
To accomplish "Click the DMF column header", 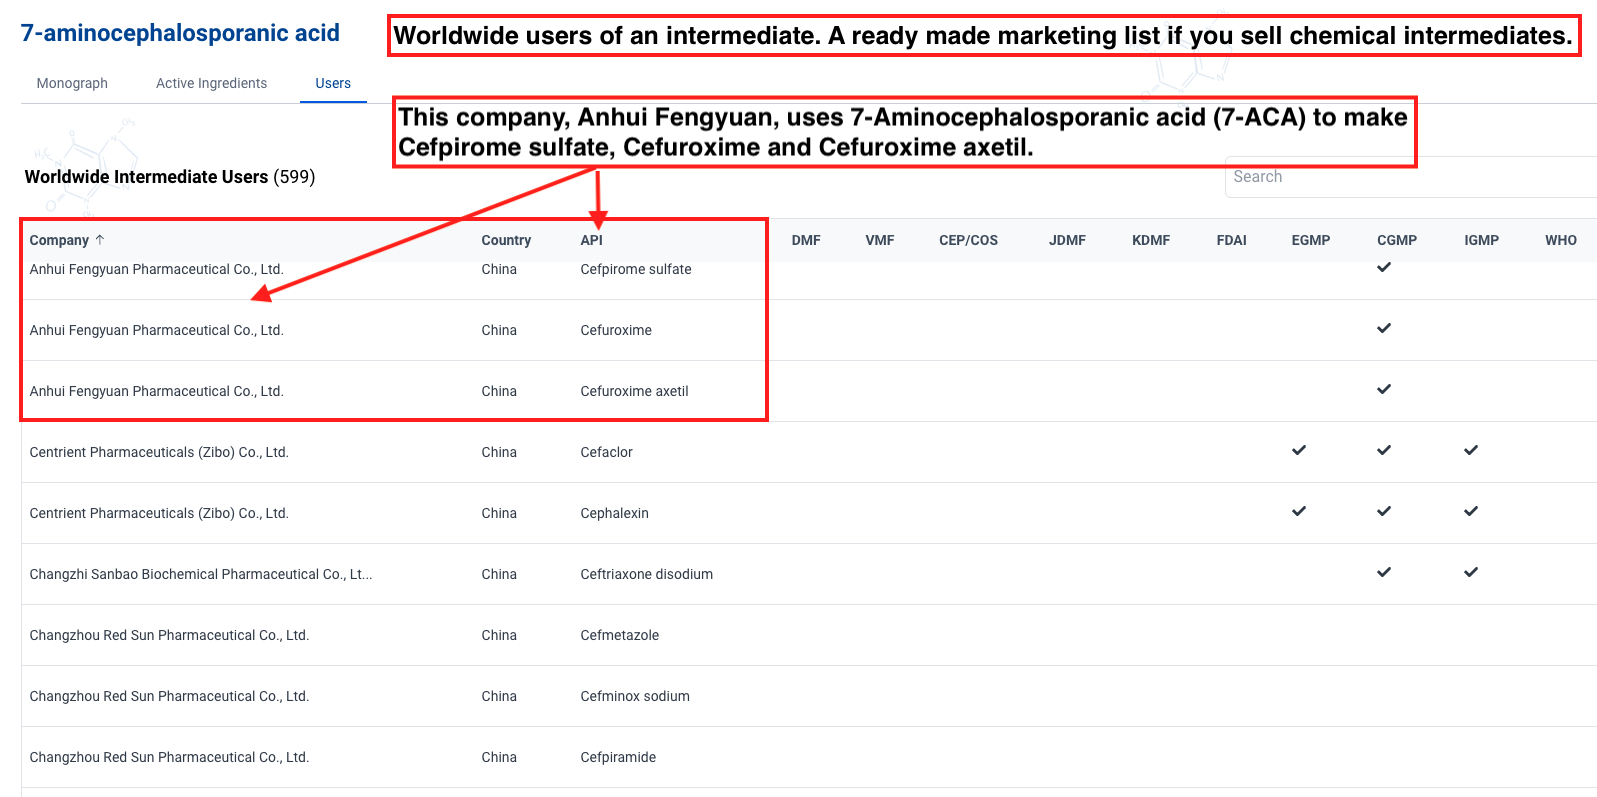I will tap(806, 240).
